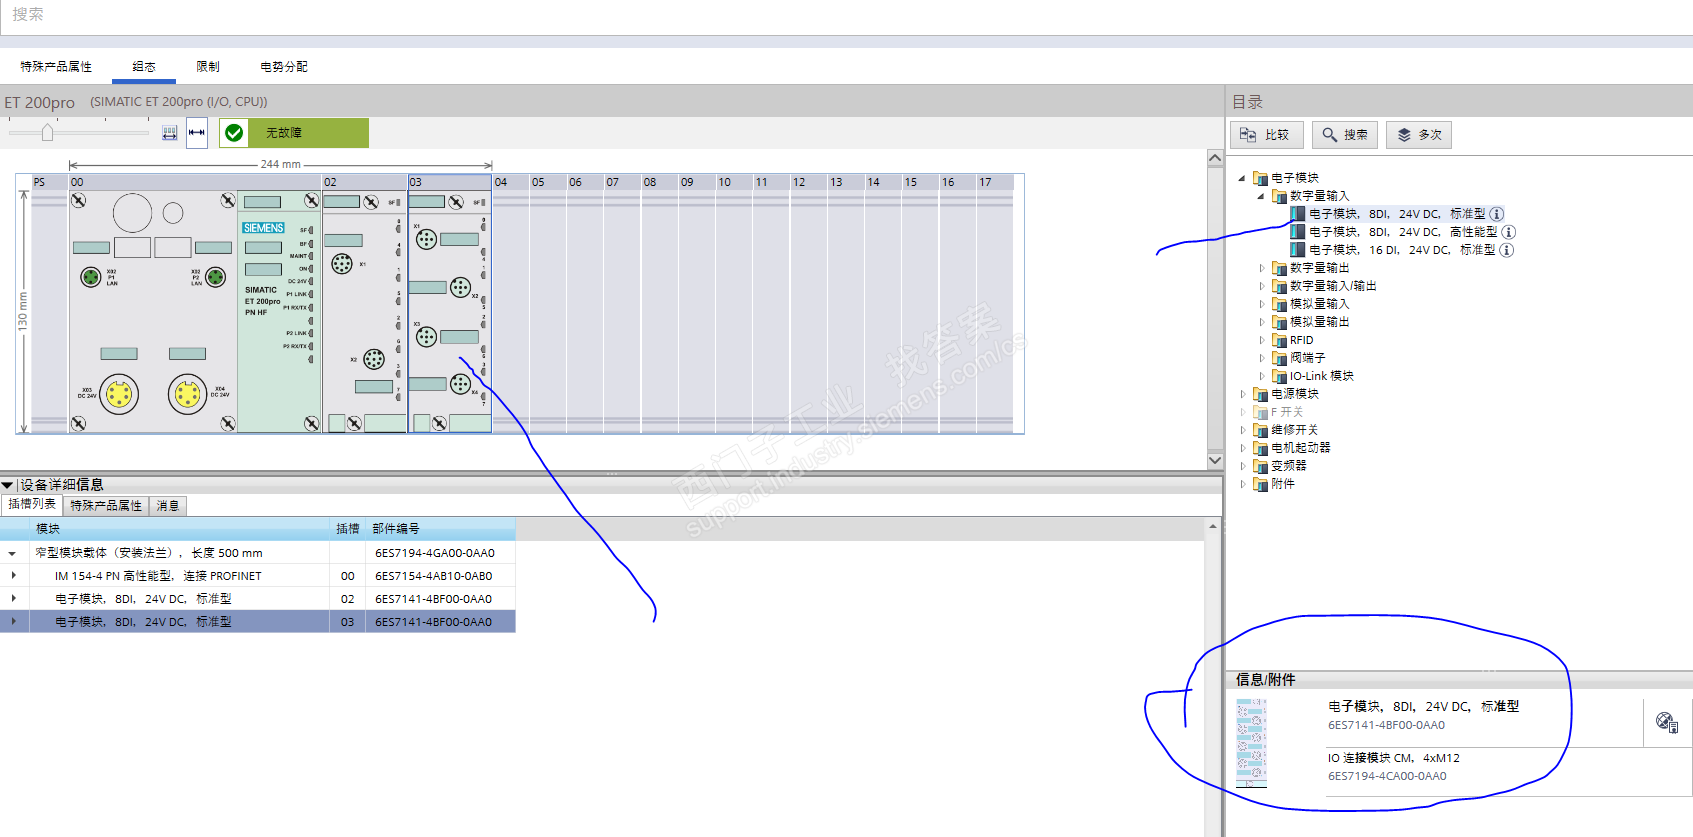The height and width of the screenshot is (837, 1693).
Task: Expand the 附件 catalog node
Action: [1242, 484]
